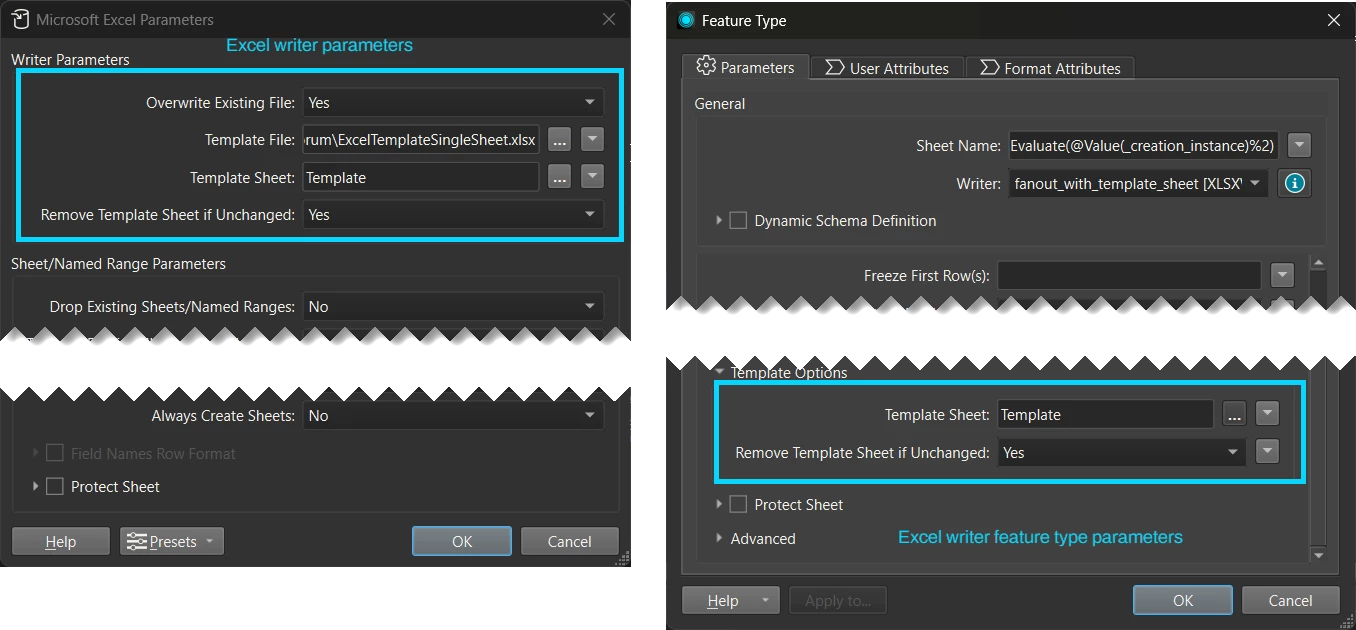Open arrow menu beside Feature Type Remove Template Sheet
This screenshot has height=630, width=1356.
1267,452
